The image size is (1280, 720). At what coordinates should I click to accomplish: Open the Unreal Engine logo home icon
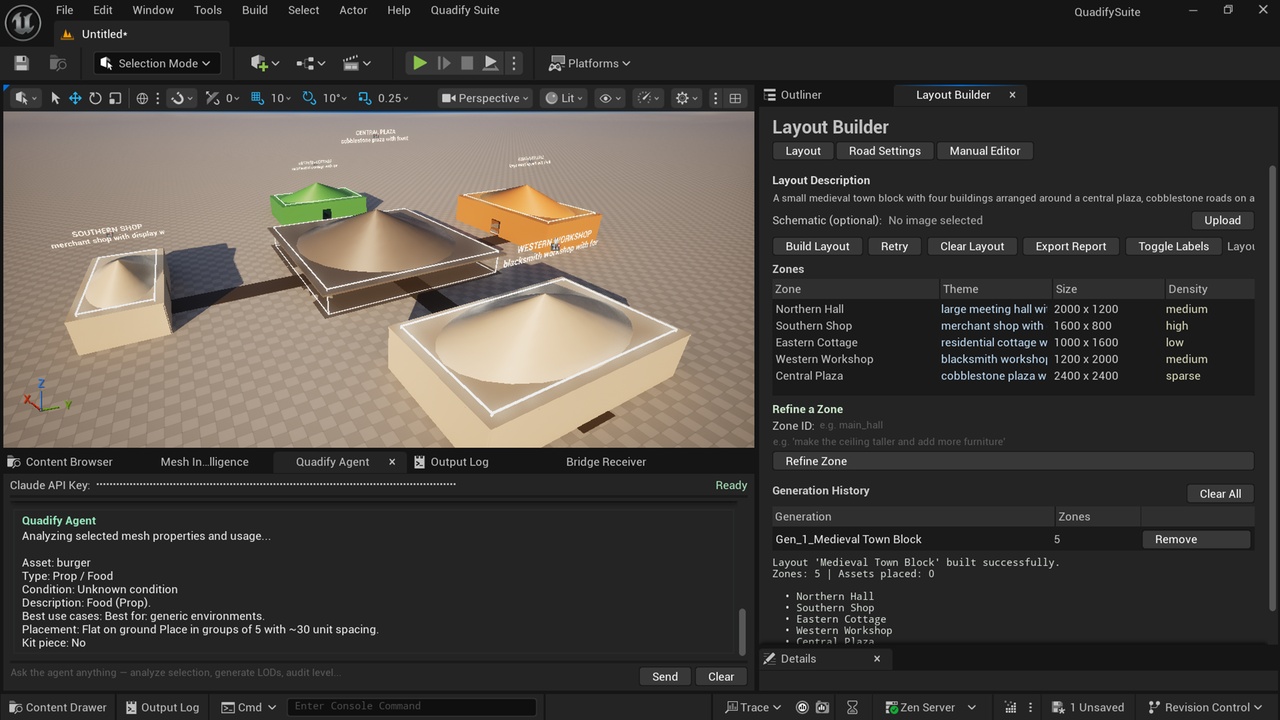(23, 22)
